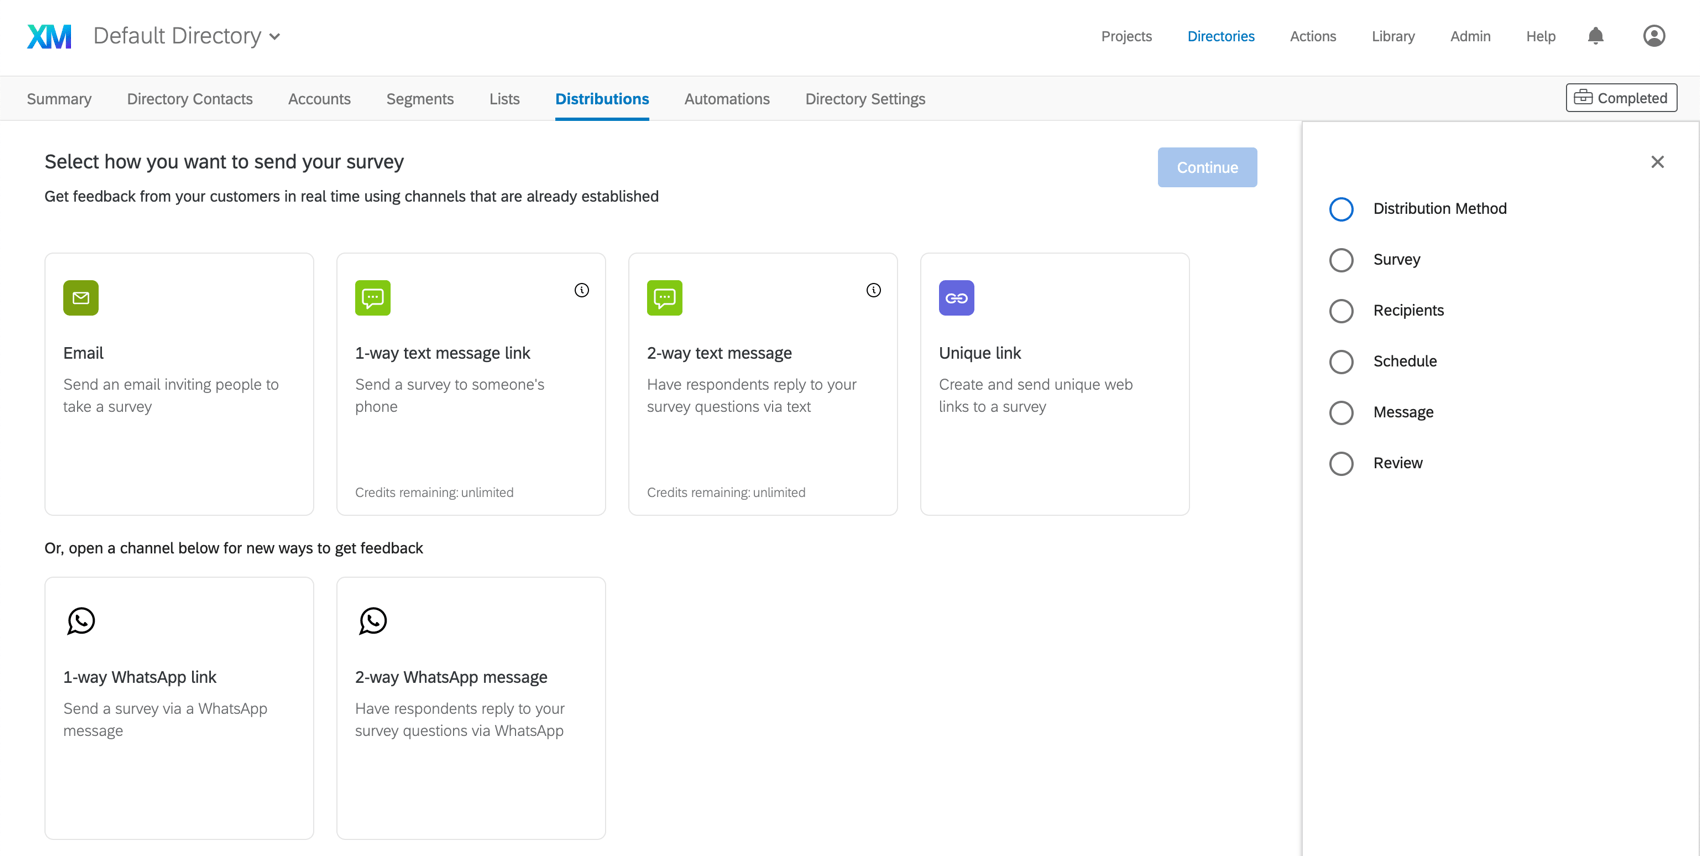Open the Segments tab
Viewport: 1700px width, 856px height.
420,99
